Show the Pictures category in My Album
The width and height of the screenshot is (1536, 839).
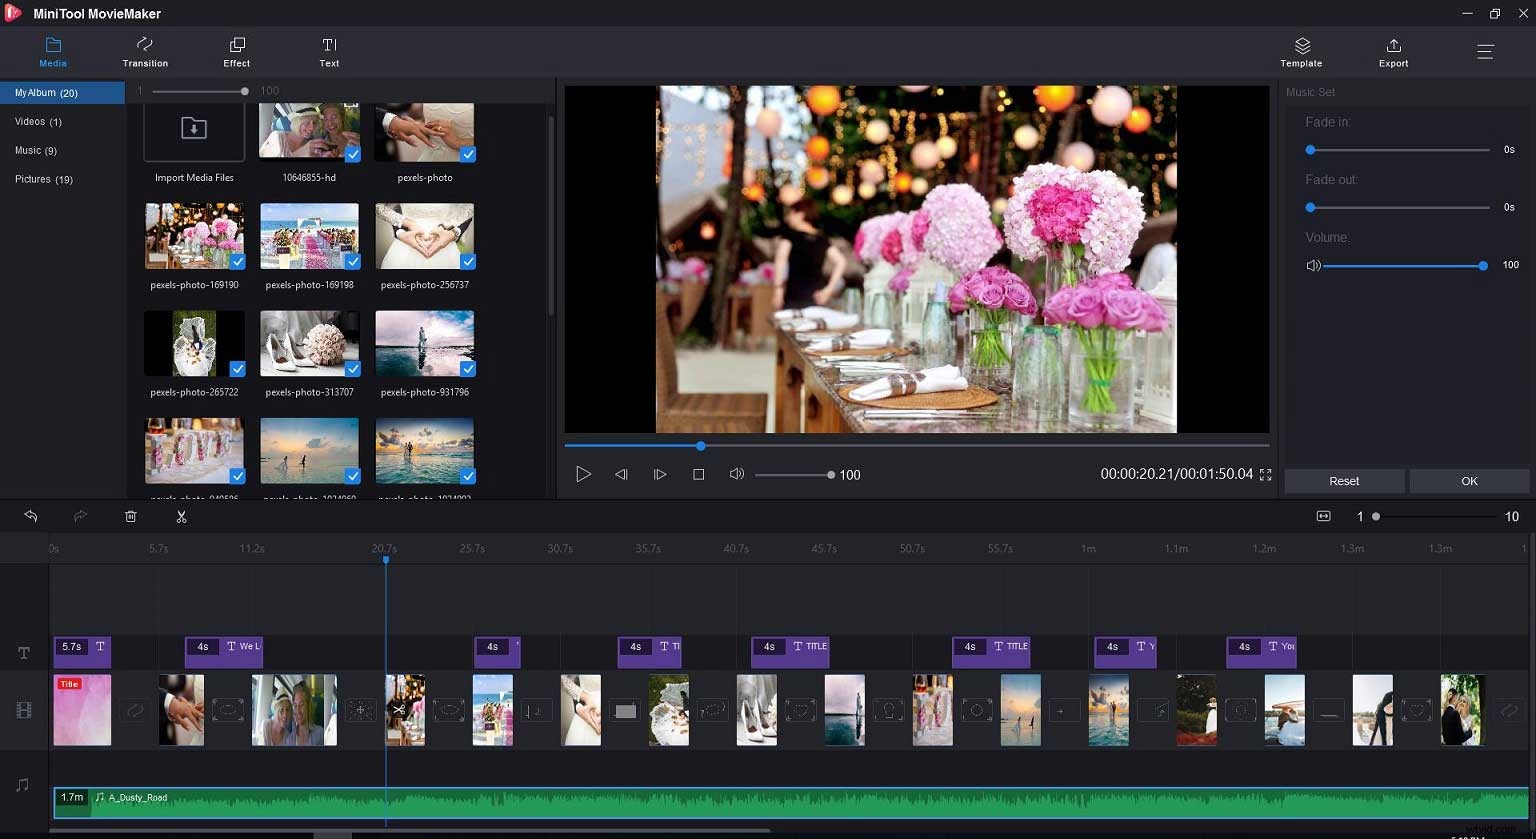(x=44, y=179)
